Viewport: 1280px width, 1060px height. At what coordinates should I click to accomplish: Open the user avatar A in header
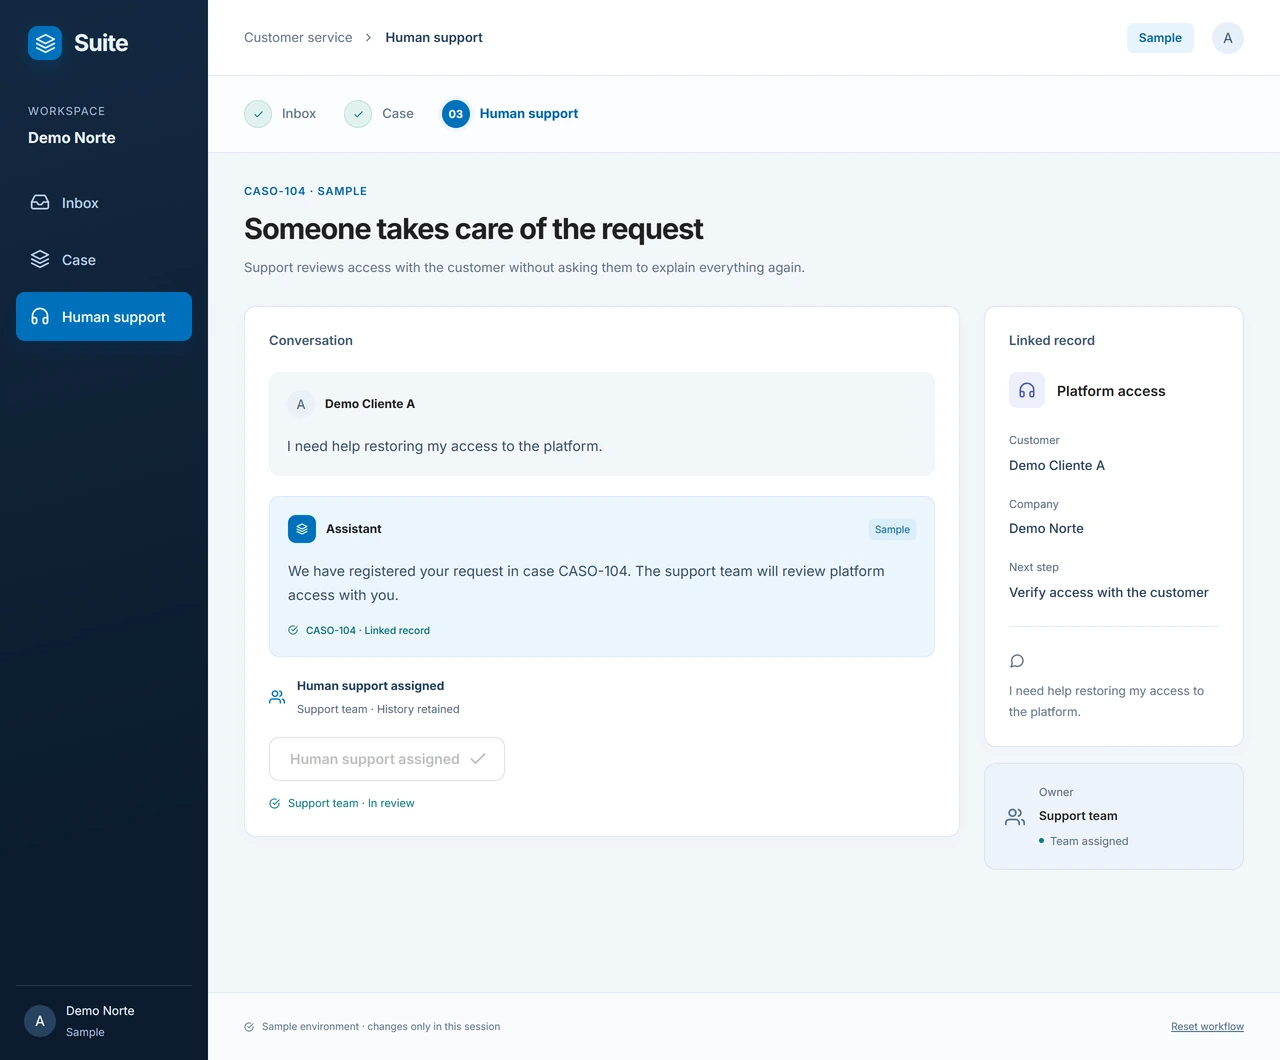[x=1228, y=38]
